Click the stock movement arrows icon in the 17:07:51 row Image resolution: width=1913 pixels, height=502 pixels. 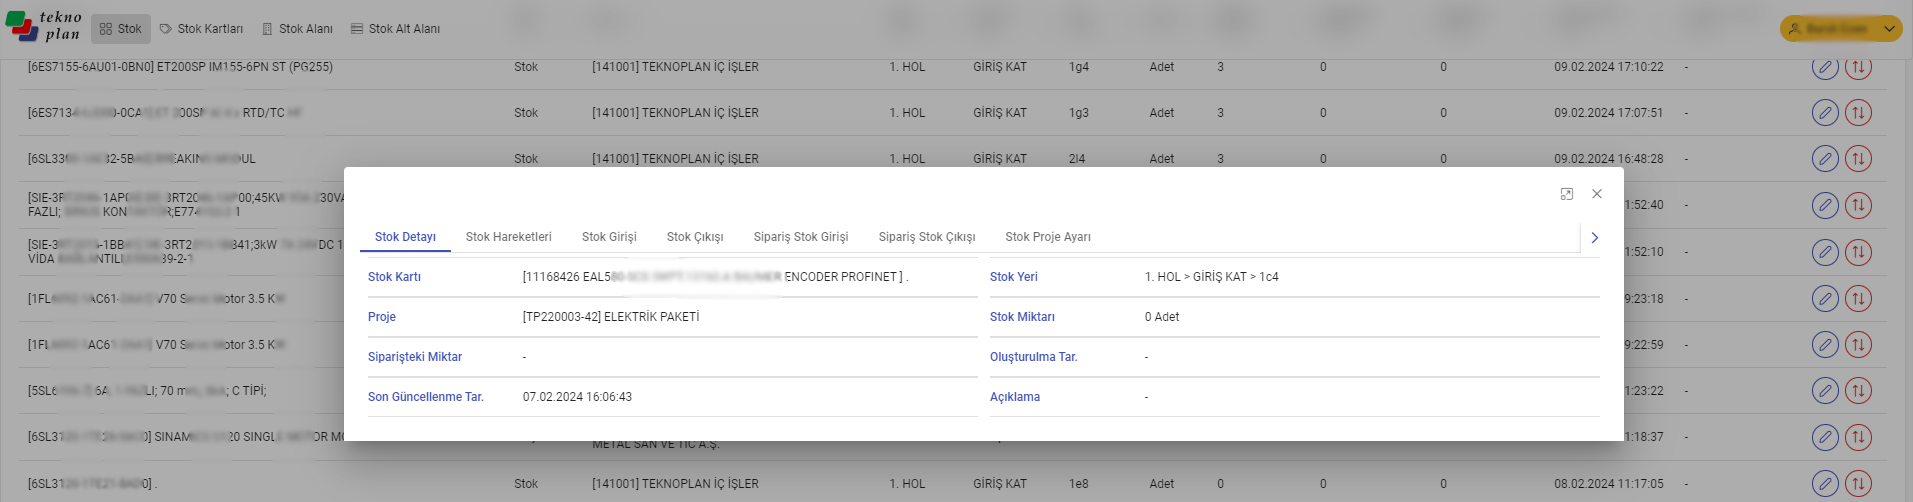(1858, 113)
